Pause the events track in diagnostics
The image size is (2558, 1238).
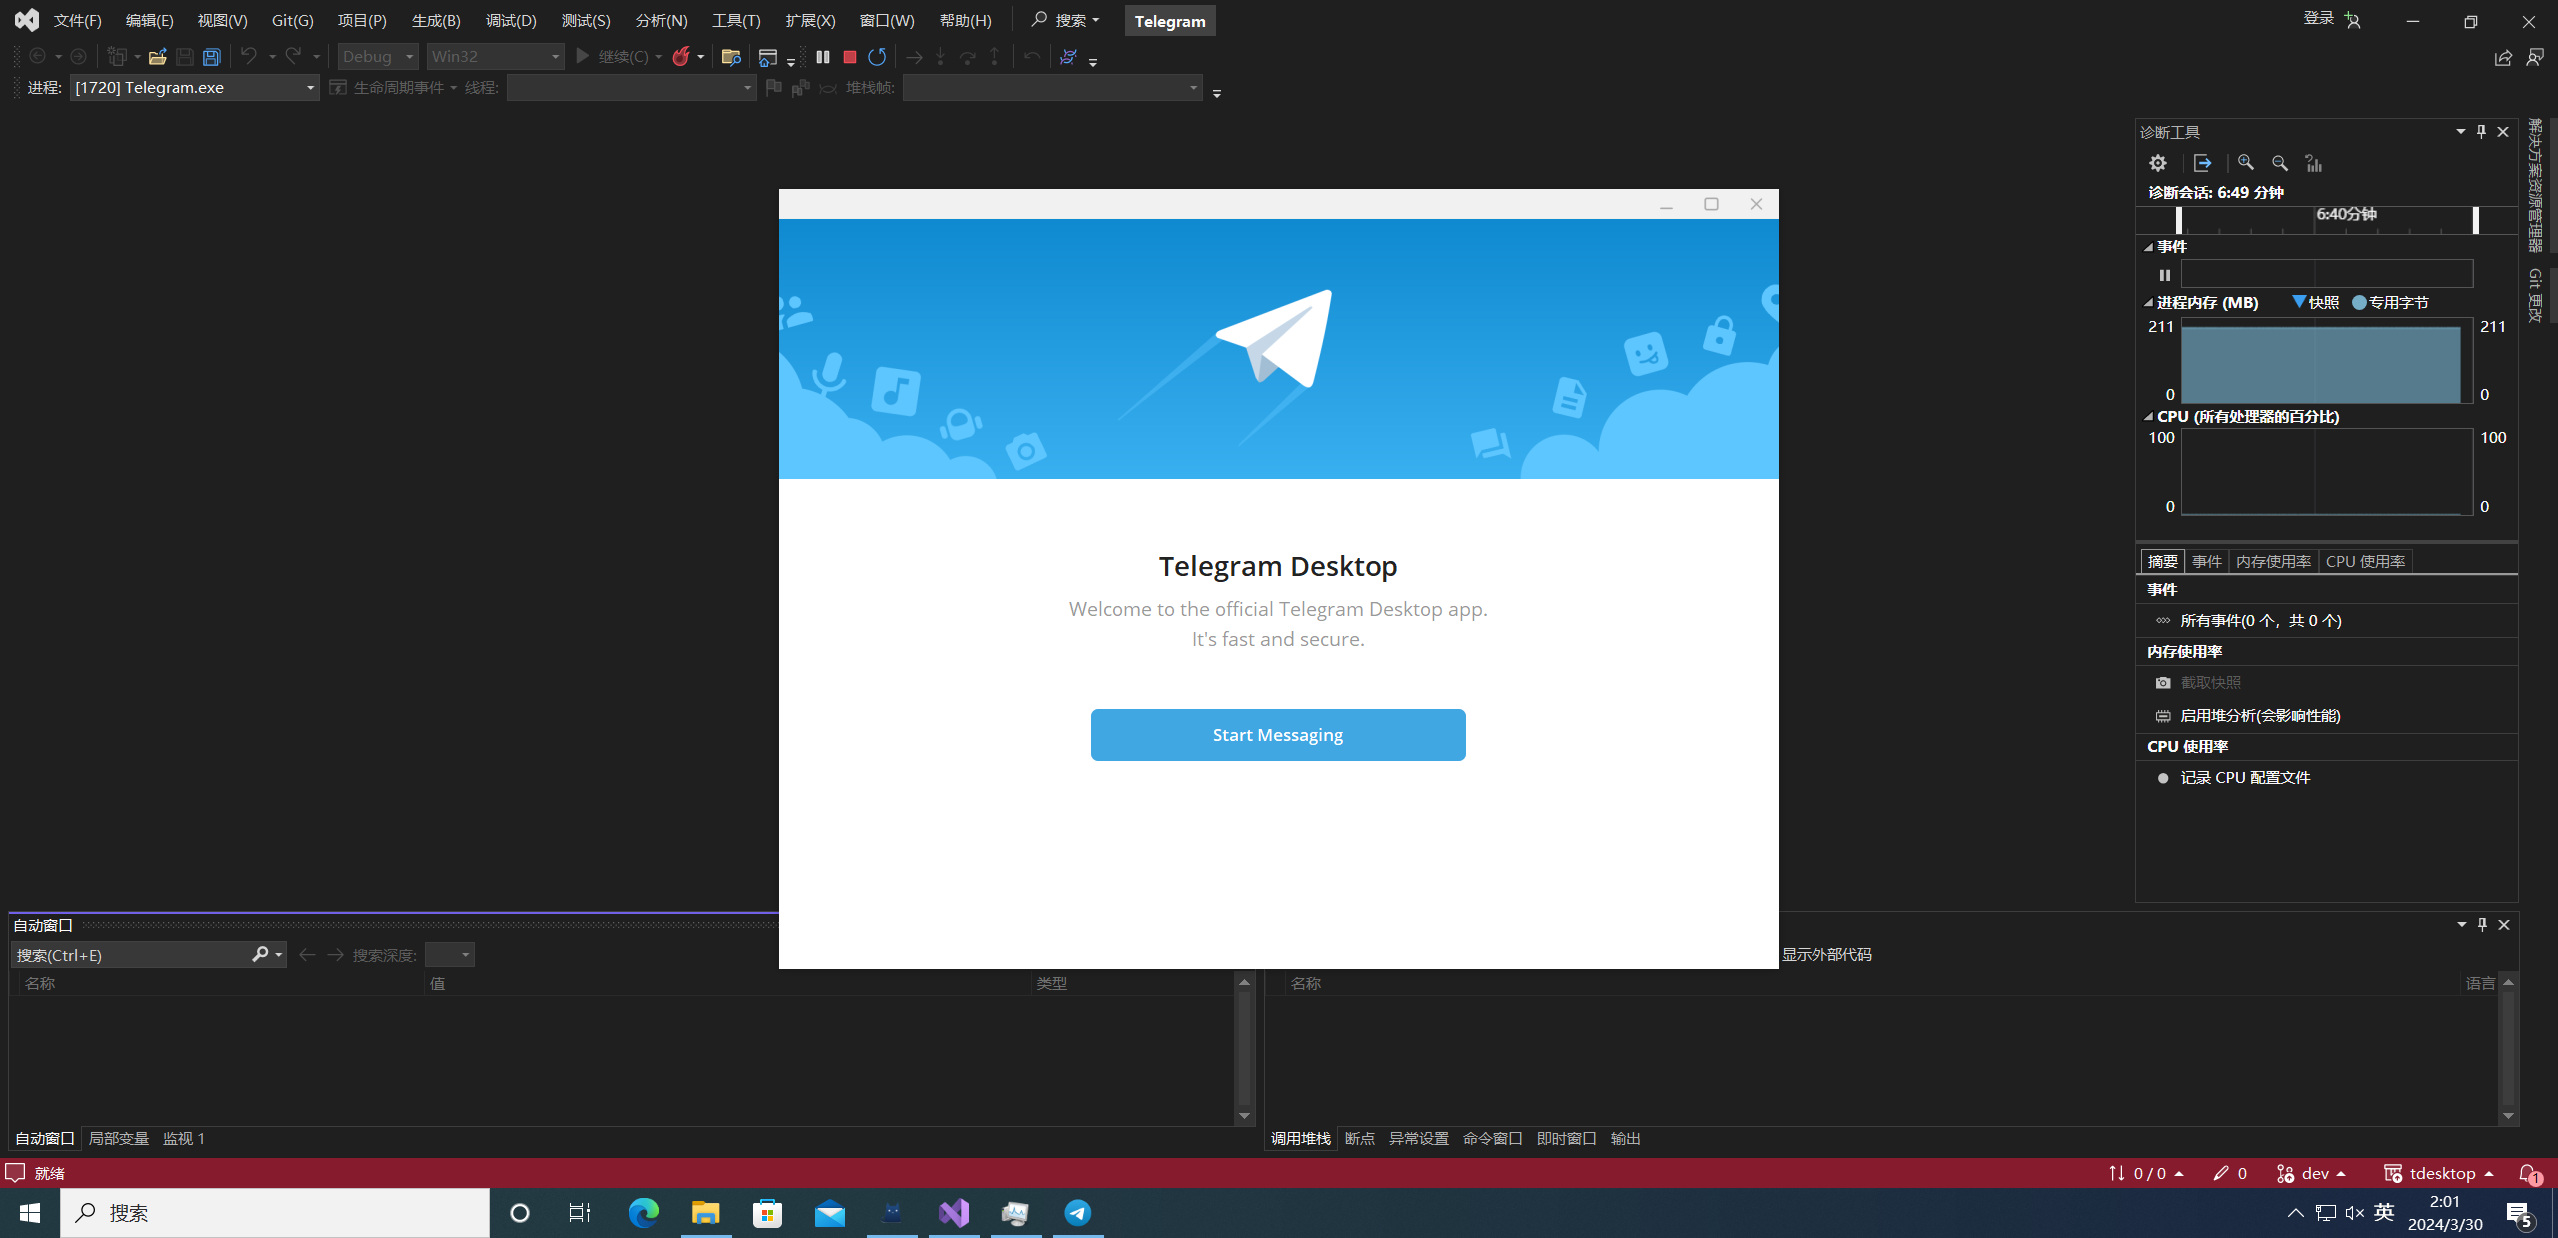point(2165,275)
